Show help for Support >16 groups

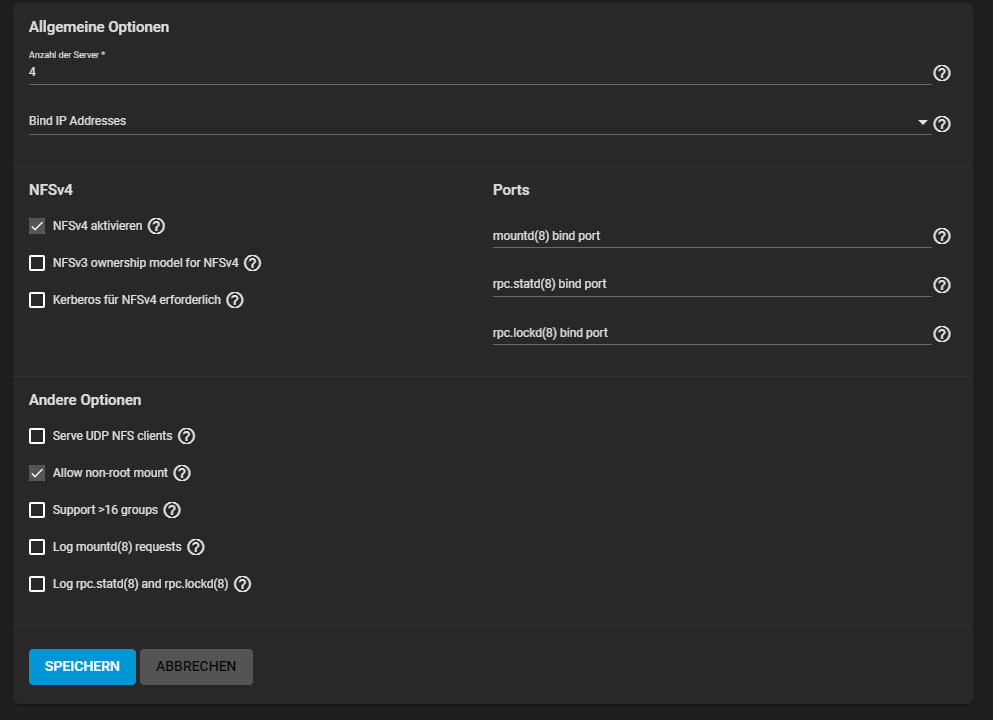[172, 510]
